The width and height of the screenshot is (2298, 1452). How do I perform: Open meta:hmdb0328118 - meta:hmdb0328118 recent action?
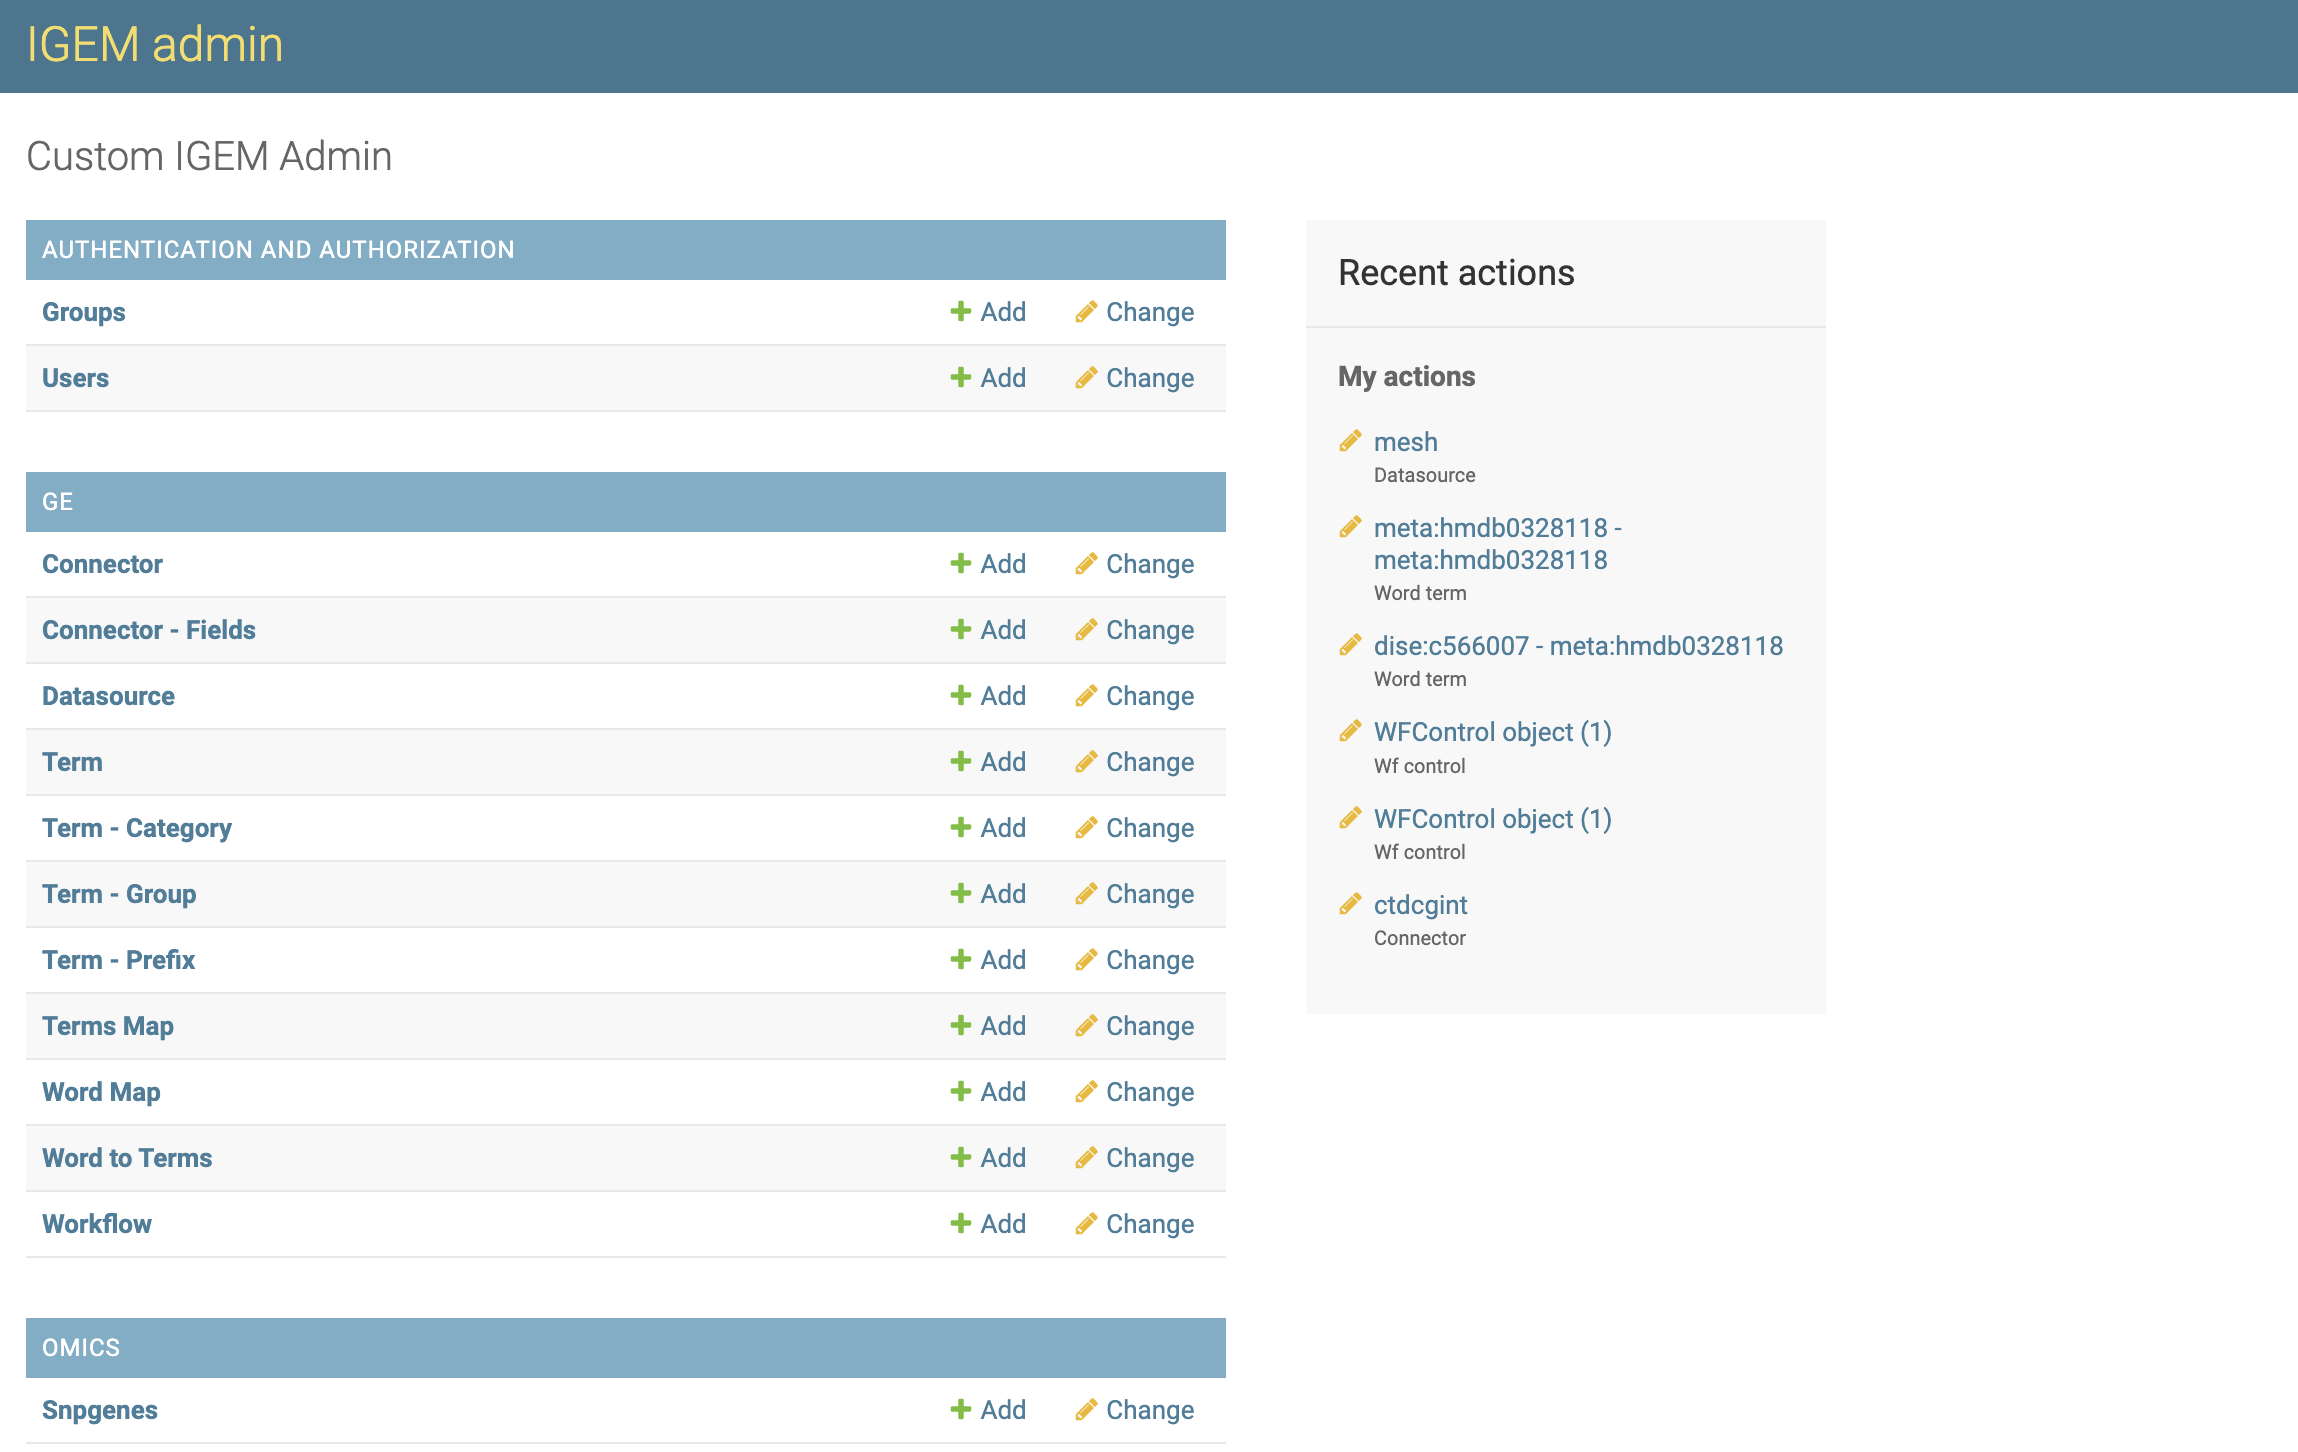[x=1498, y=544]
